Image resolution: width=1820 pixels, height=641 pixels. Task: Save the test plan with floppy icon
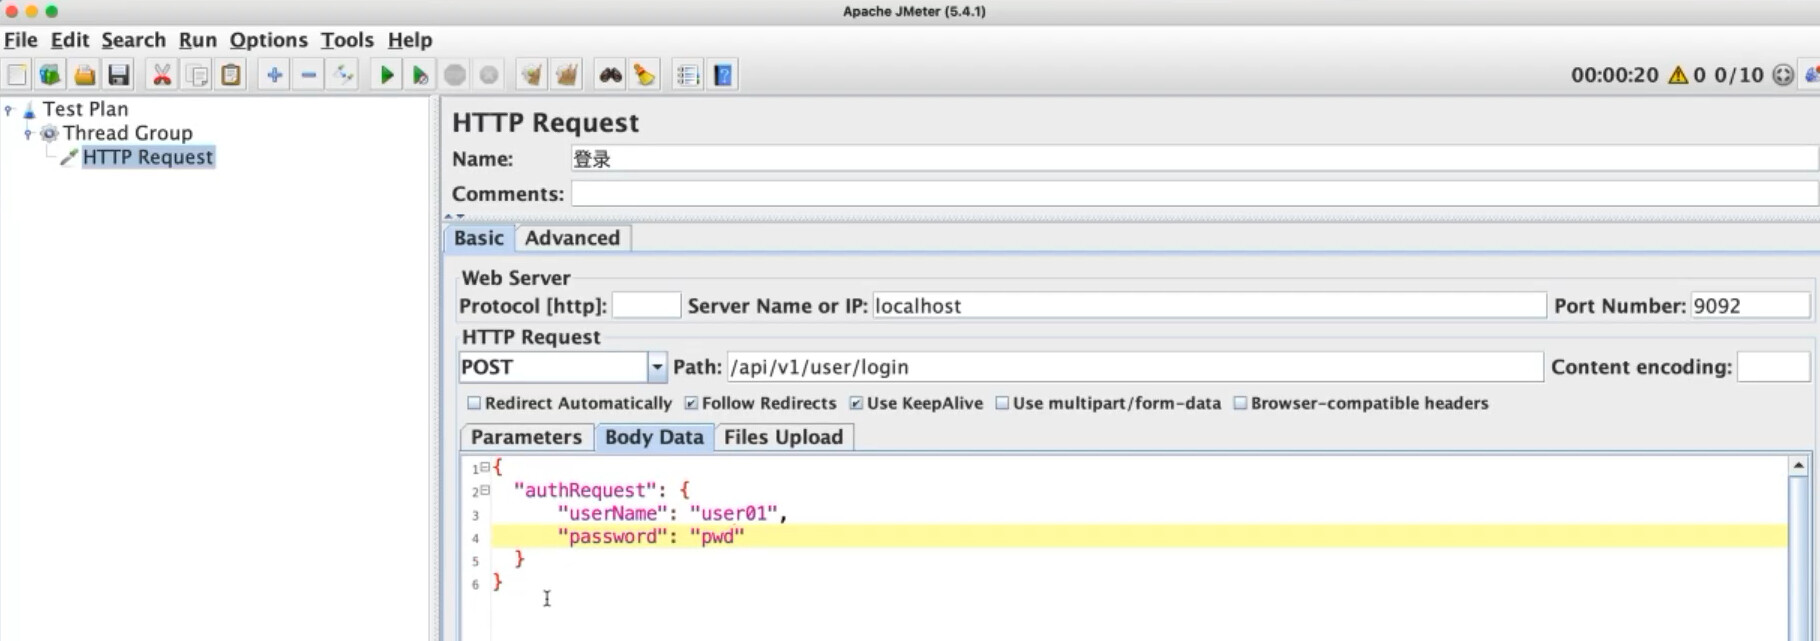pyautogui.click(x=119, y=75)
